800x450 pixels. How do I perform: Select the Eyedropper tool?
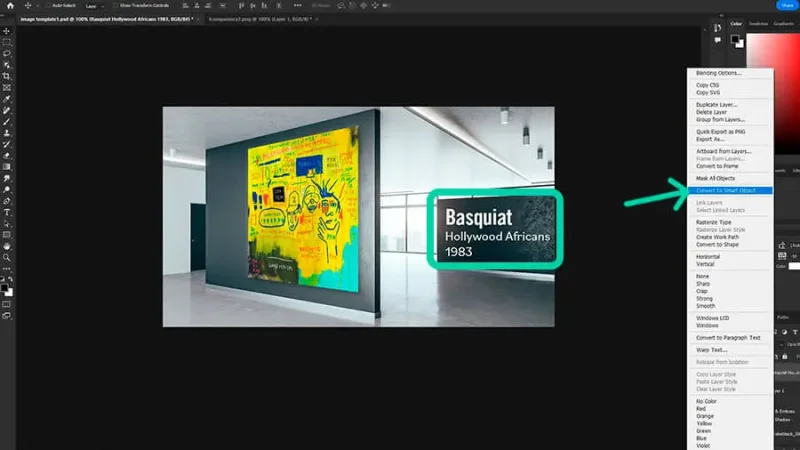pos(7,99)
